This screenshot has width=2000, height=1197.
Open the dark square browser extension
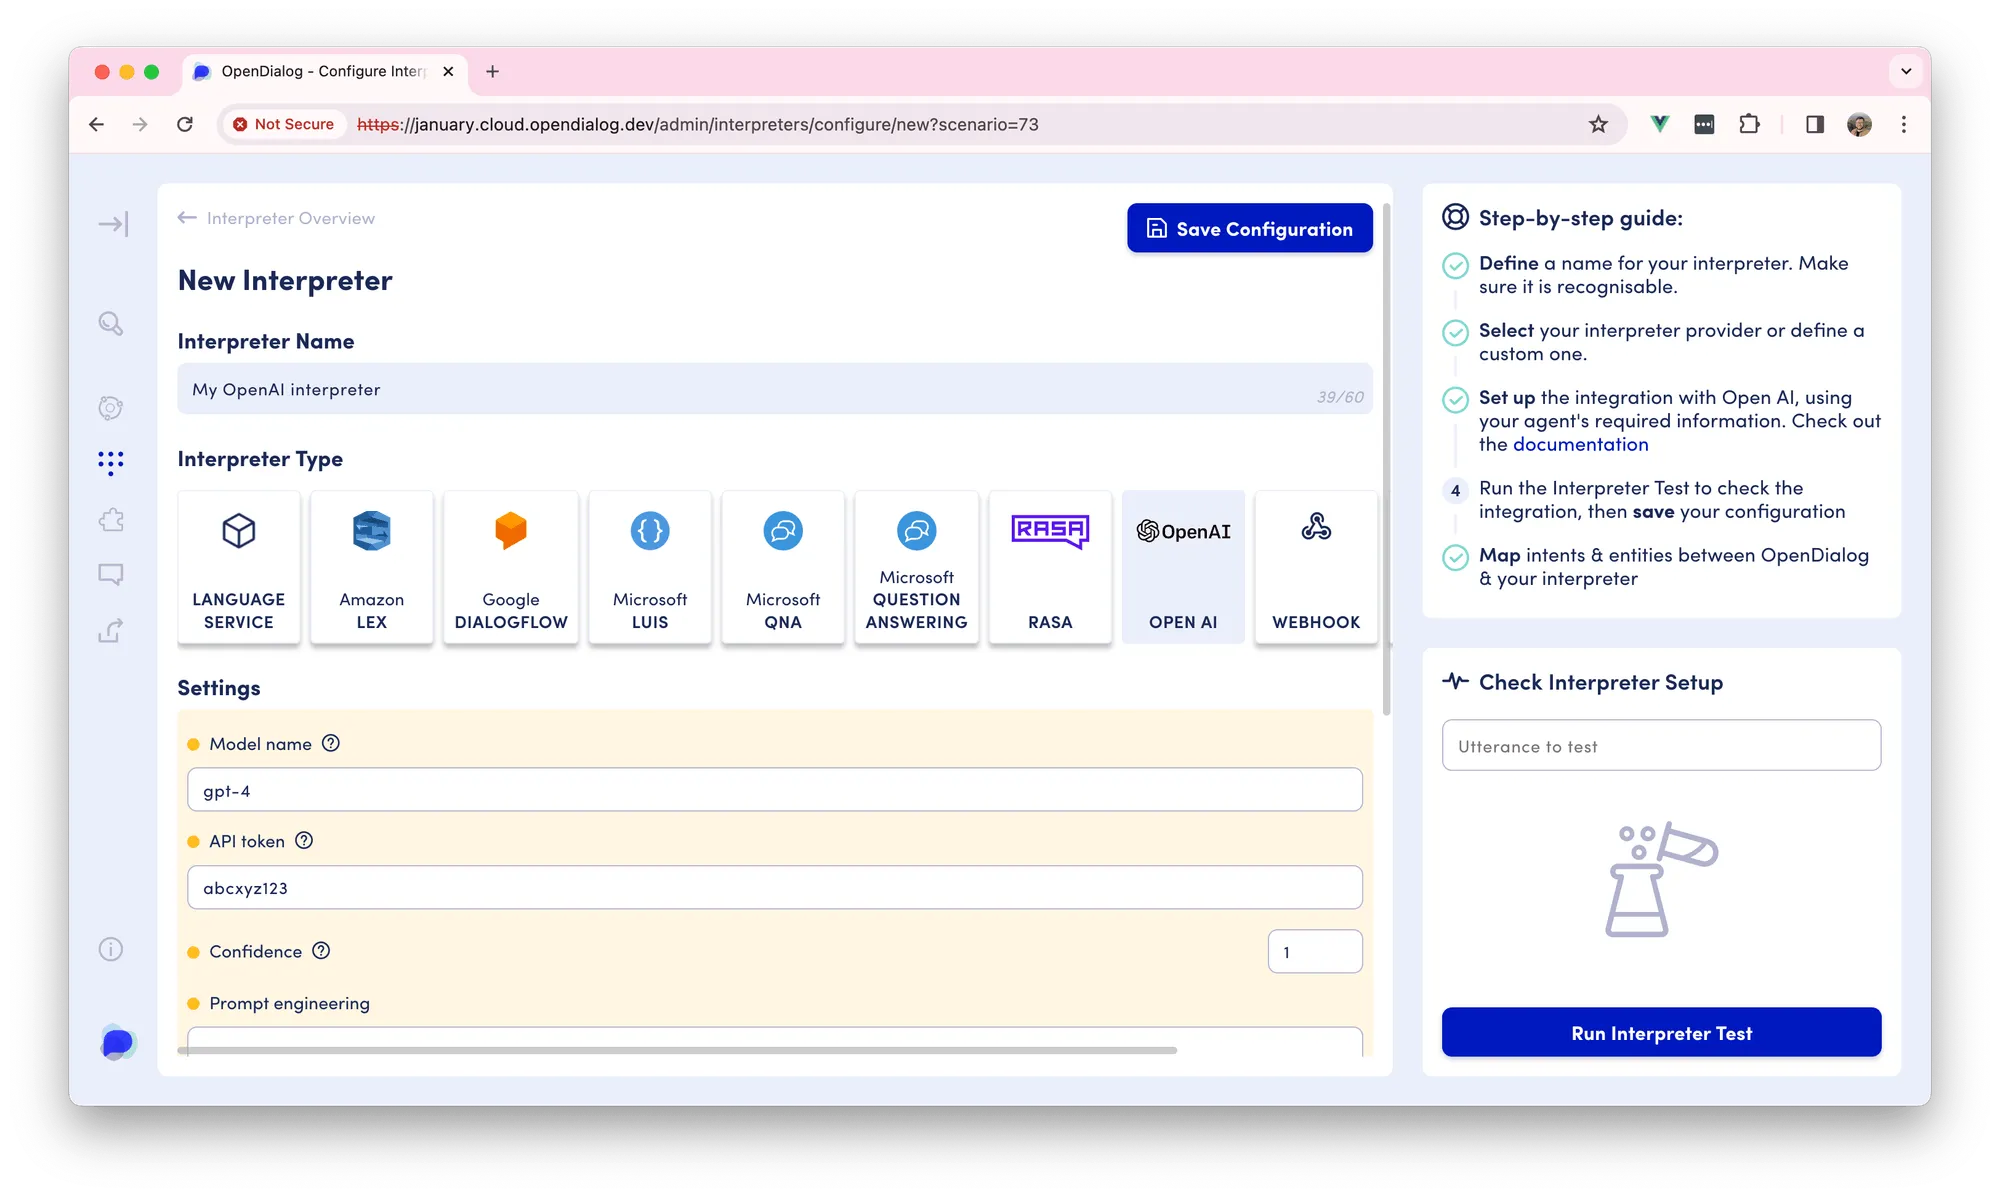(x=1704, y=124)
